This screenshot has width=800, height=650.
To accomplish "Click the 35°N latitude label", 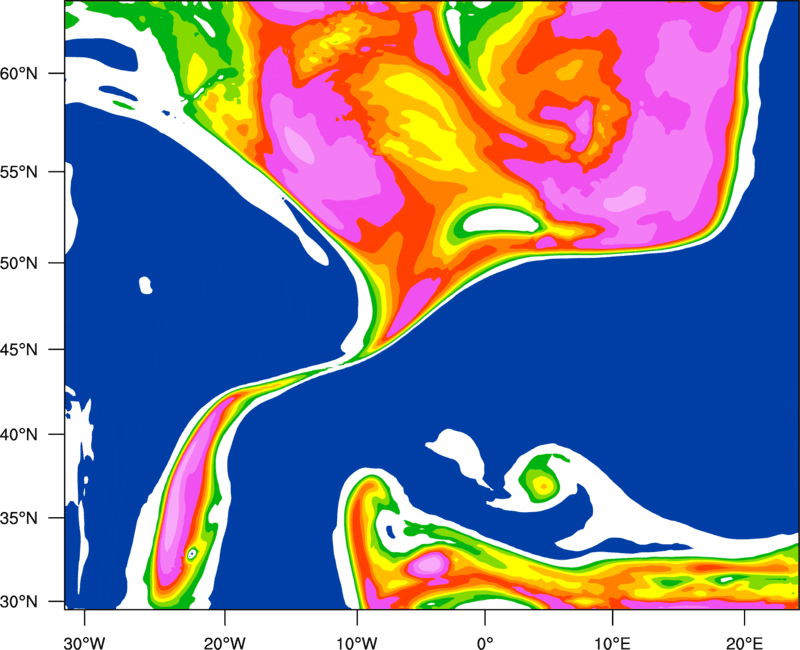I will (x=19, y=518).
